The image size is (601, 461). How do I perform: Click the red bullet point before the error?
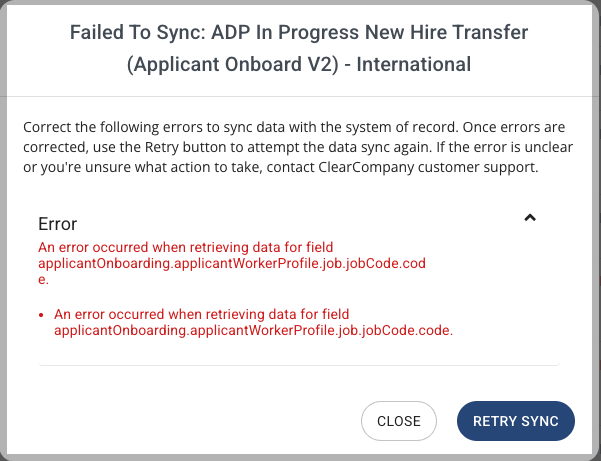41,315
